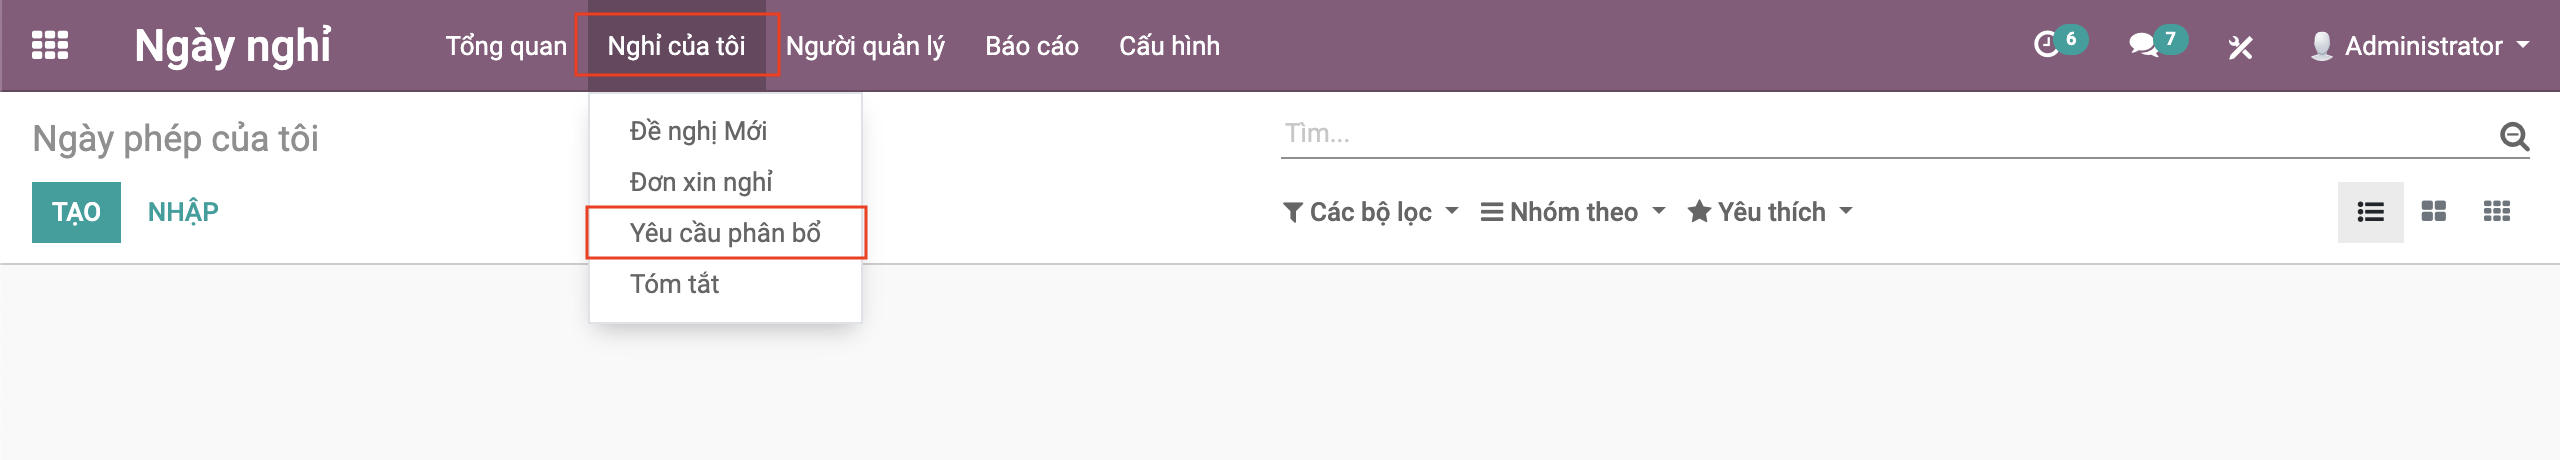This screenshot has width=2560, height=460.
Task: Focus the Tìm... search field
Action: pos(1880,134)
